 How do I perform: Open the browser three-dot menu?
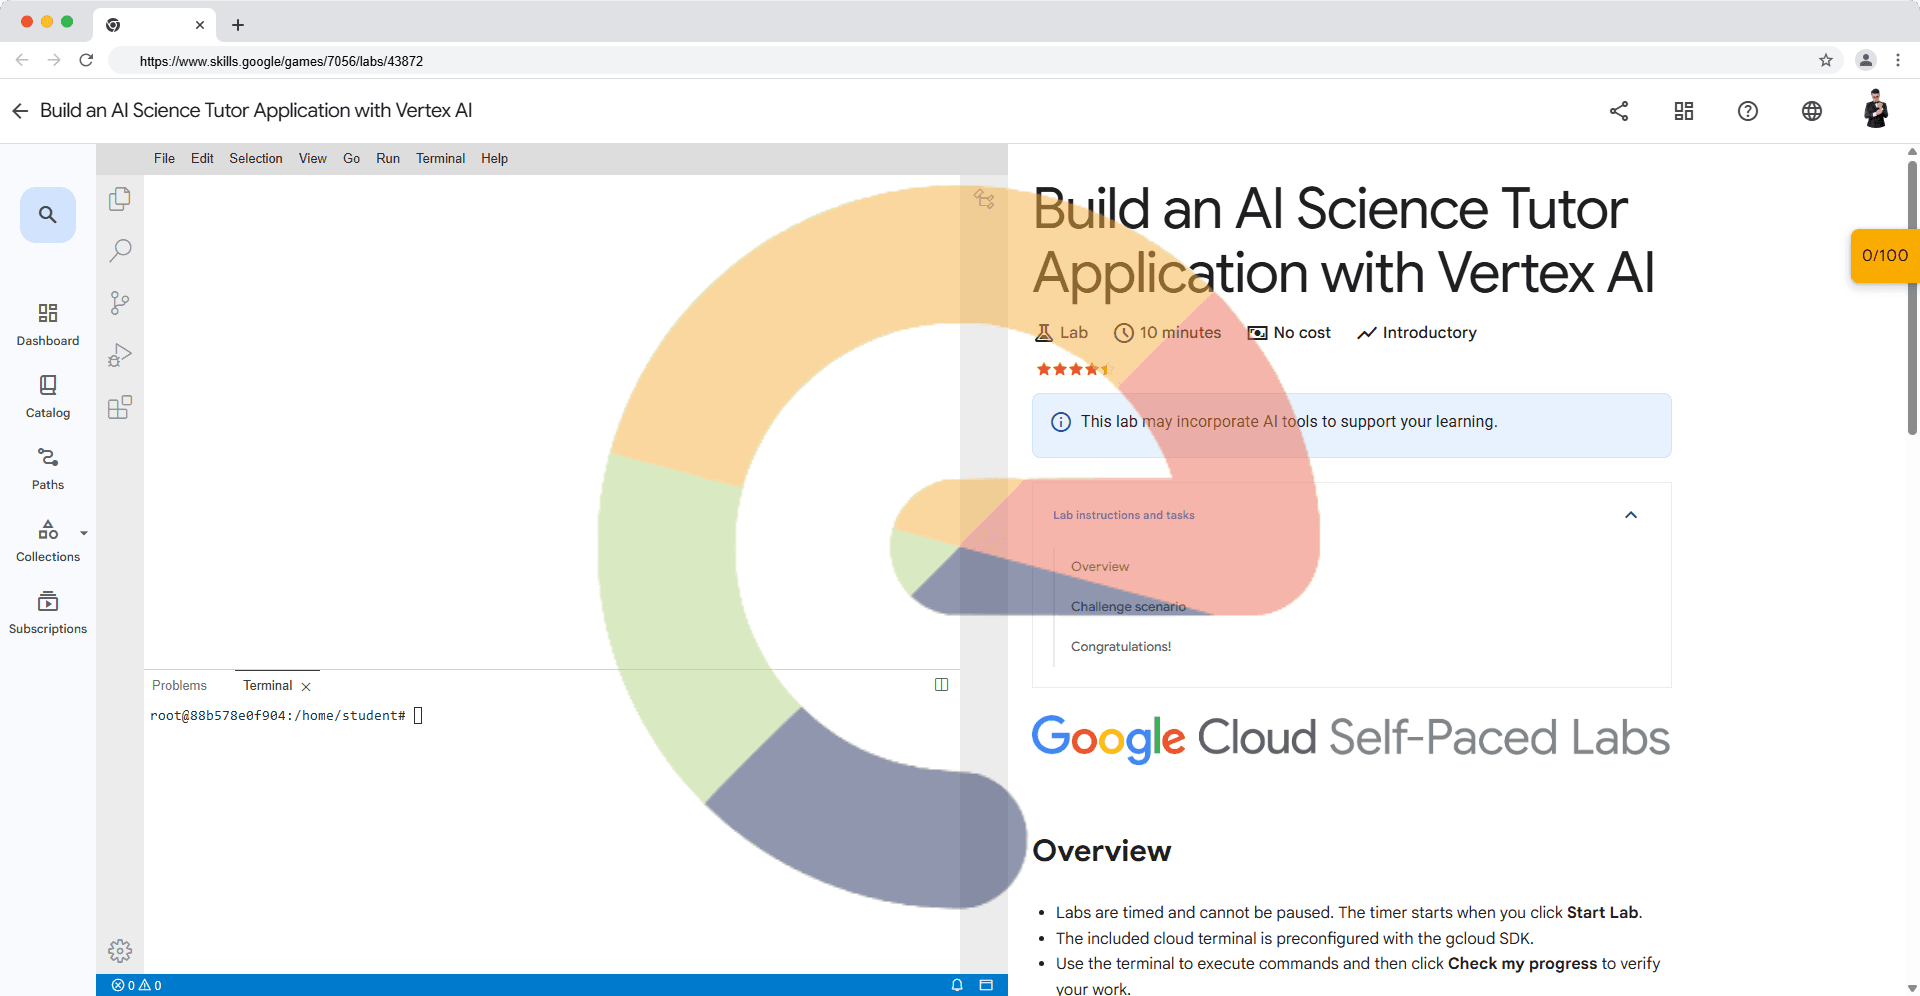click(1898, 60)
